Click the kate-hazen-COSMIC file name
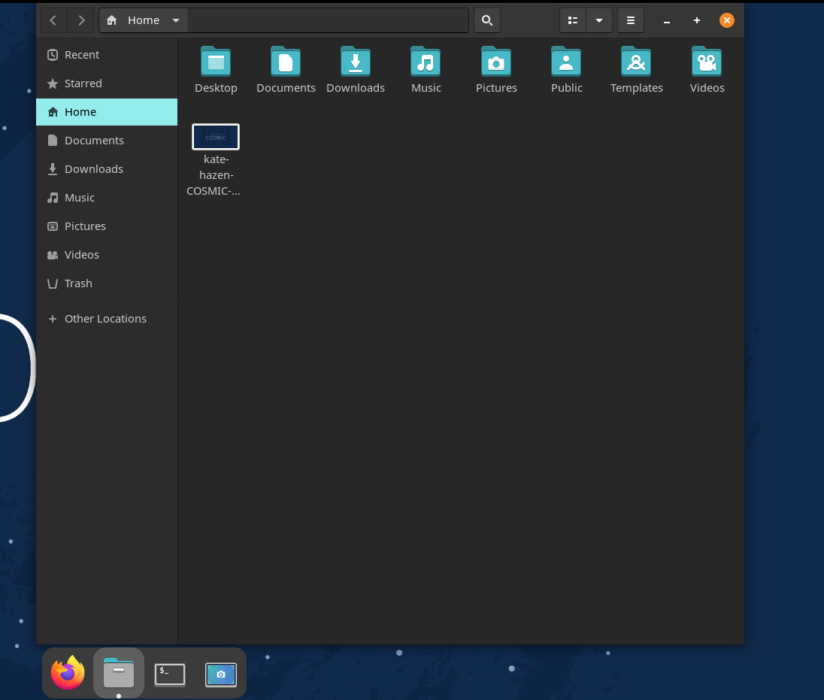This screenshot has height=700, width=824. click(214, 175)
